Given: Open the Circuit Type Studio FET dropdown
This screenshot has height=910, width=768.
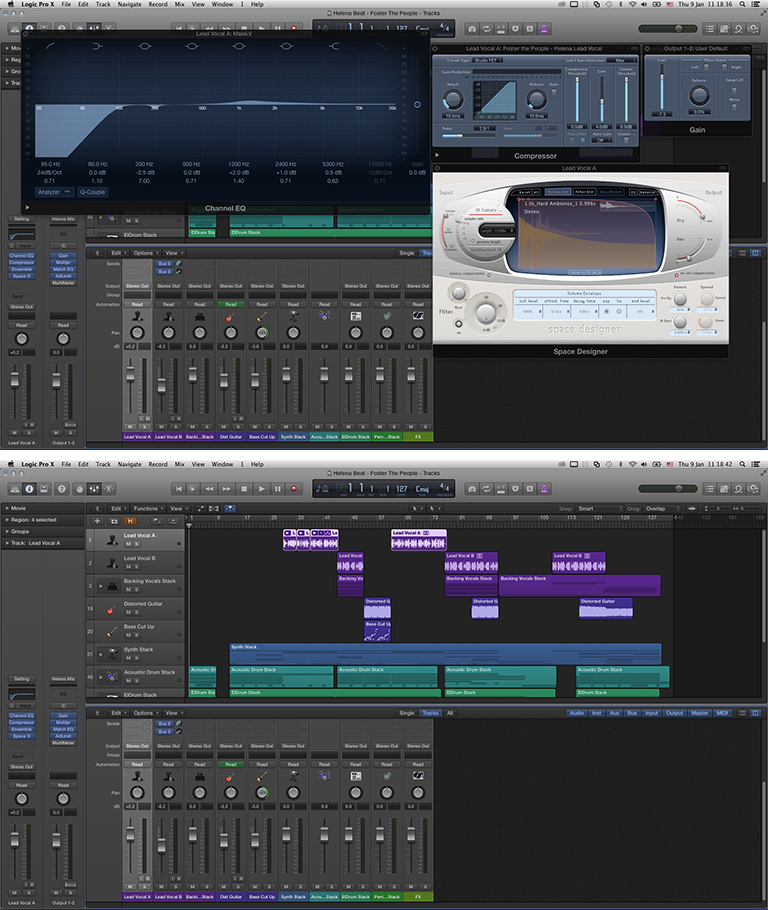Looking at the screenshot, I should coord(488,60).
